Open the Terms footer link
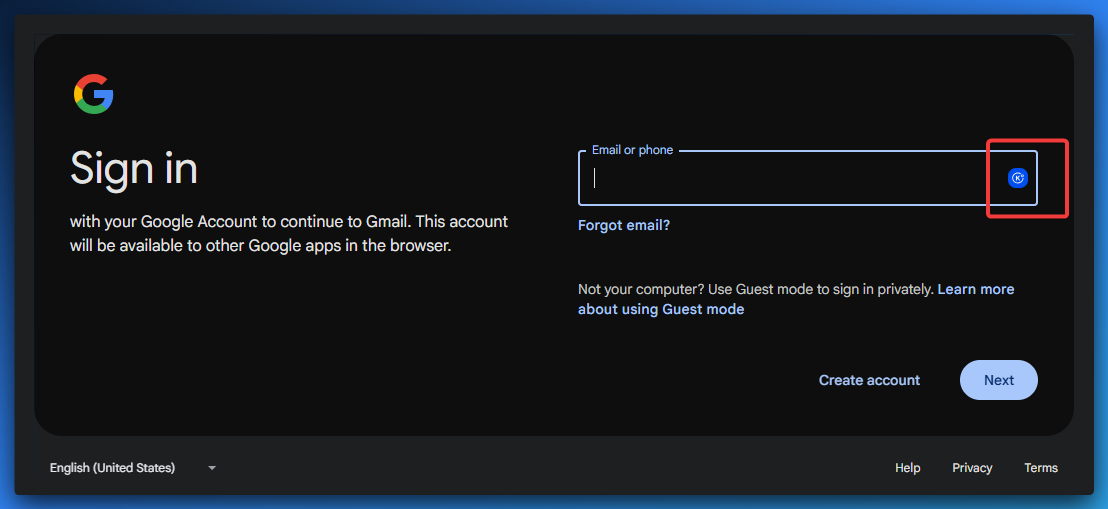 (x=1040, y=467)
